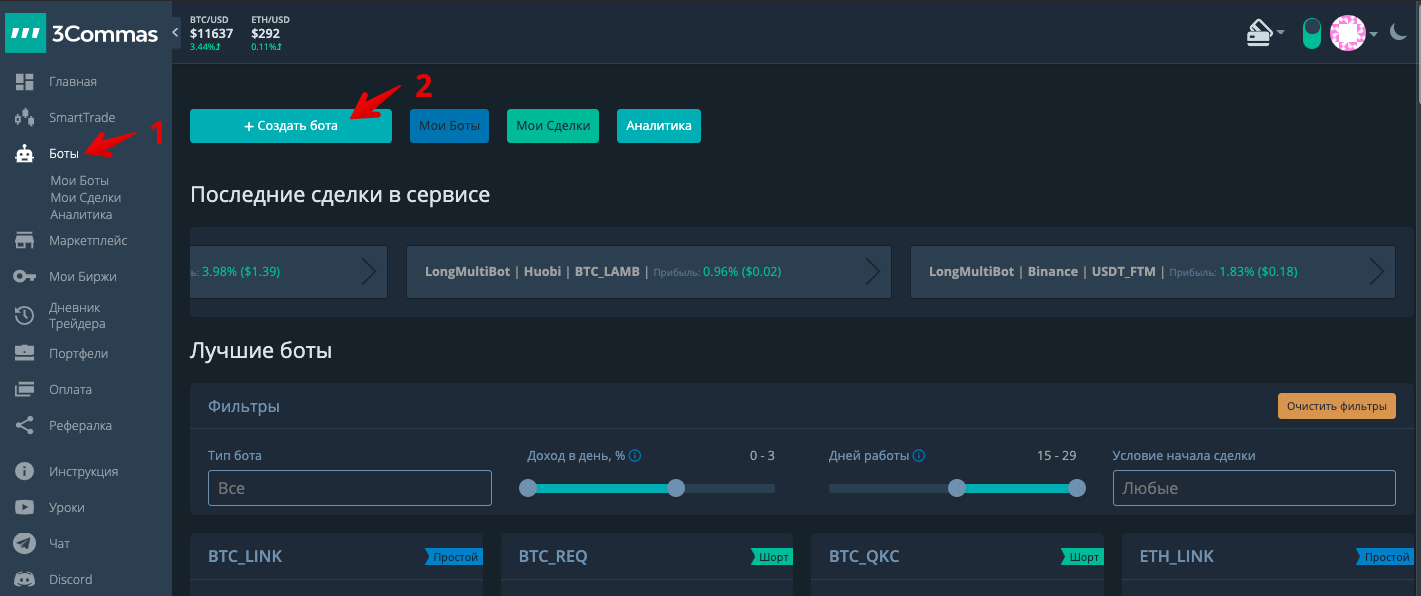Click Простой tag on ETH_LINK card

pos(1386,557)
